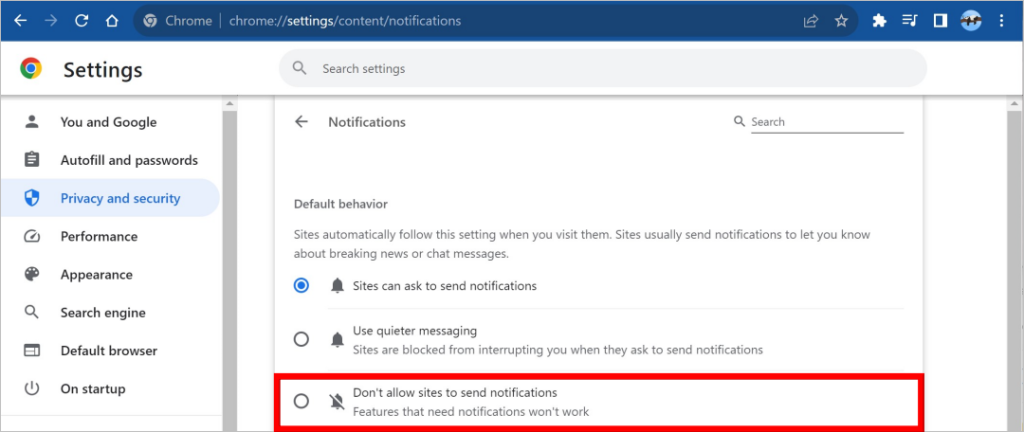
Task: Click the address bar URL
Action: (345, 21)
